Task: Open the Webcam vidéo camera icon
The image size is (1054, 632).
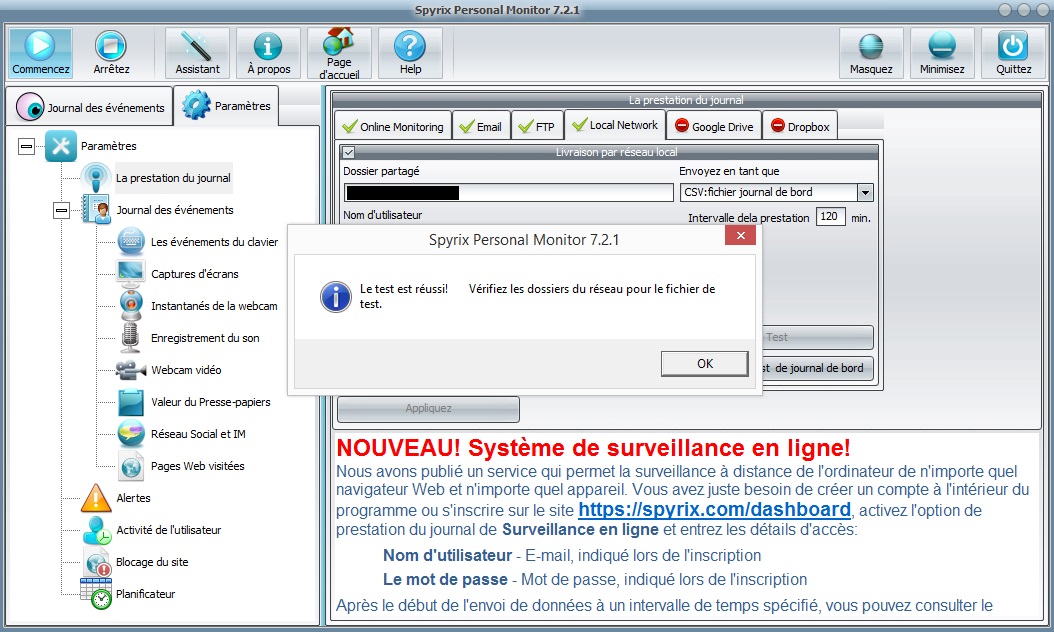Action: [x=130, y=370]
